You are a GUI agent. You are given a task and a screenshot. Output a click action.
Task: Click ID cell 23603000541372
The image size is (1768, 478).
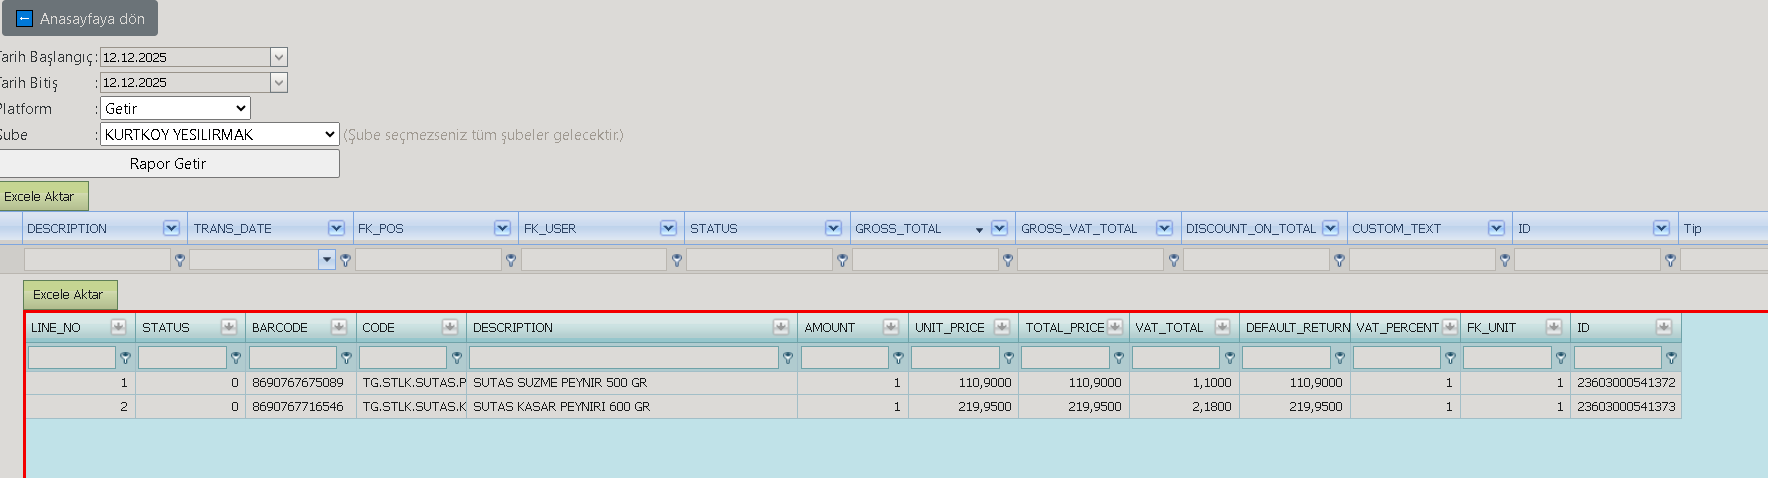coord(1626,382)
